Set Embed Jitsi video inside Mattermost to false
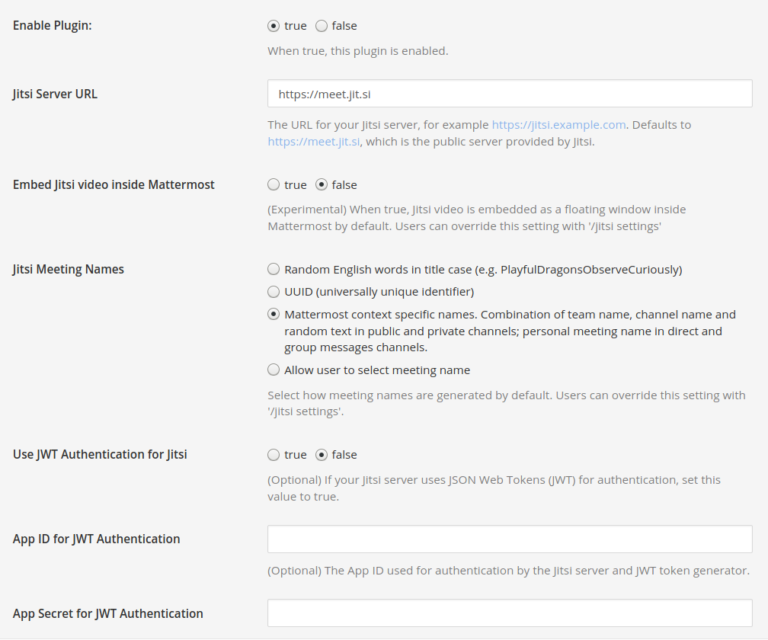The width and height of the screenshot is (768, 640). (321, 185)
